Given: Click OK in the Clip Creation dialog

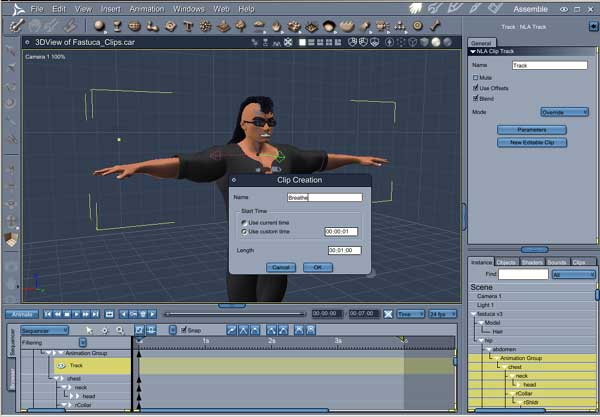Looking at the screenshot, I should click(317, 267).
